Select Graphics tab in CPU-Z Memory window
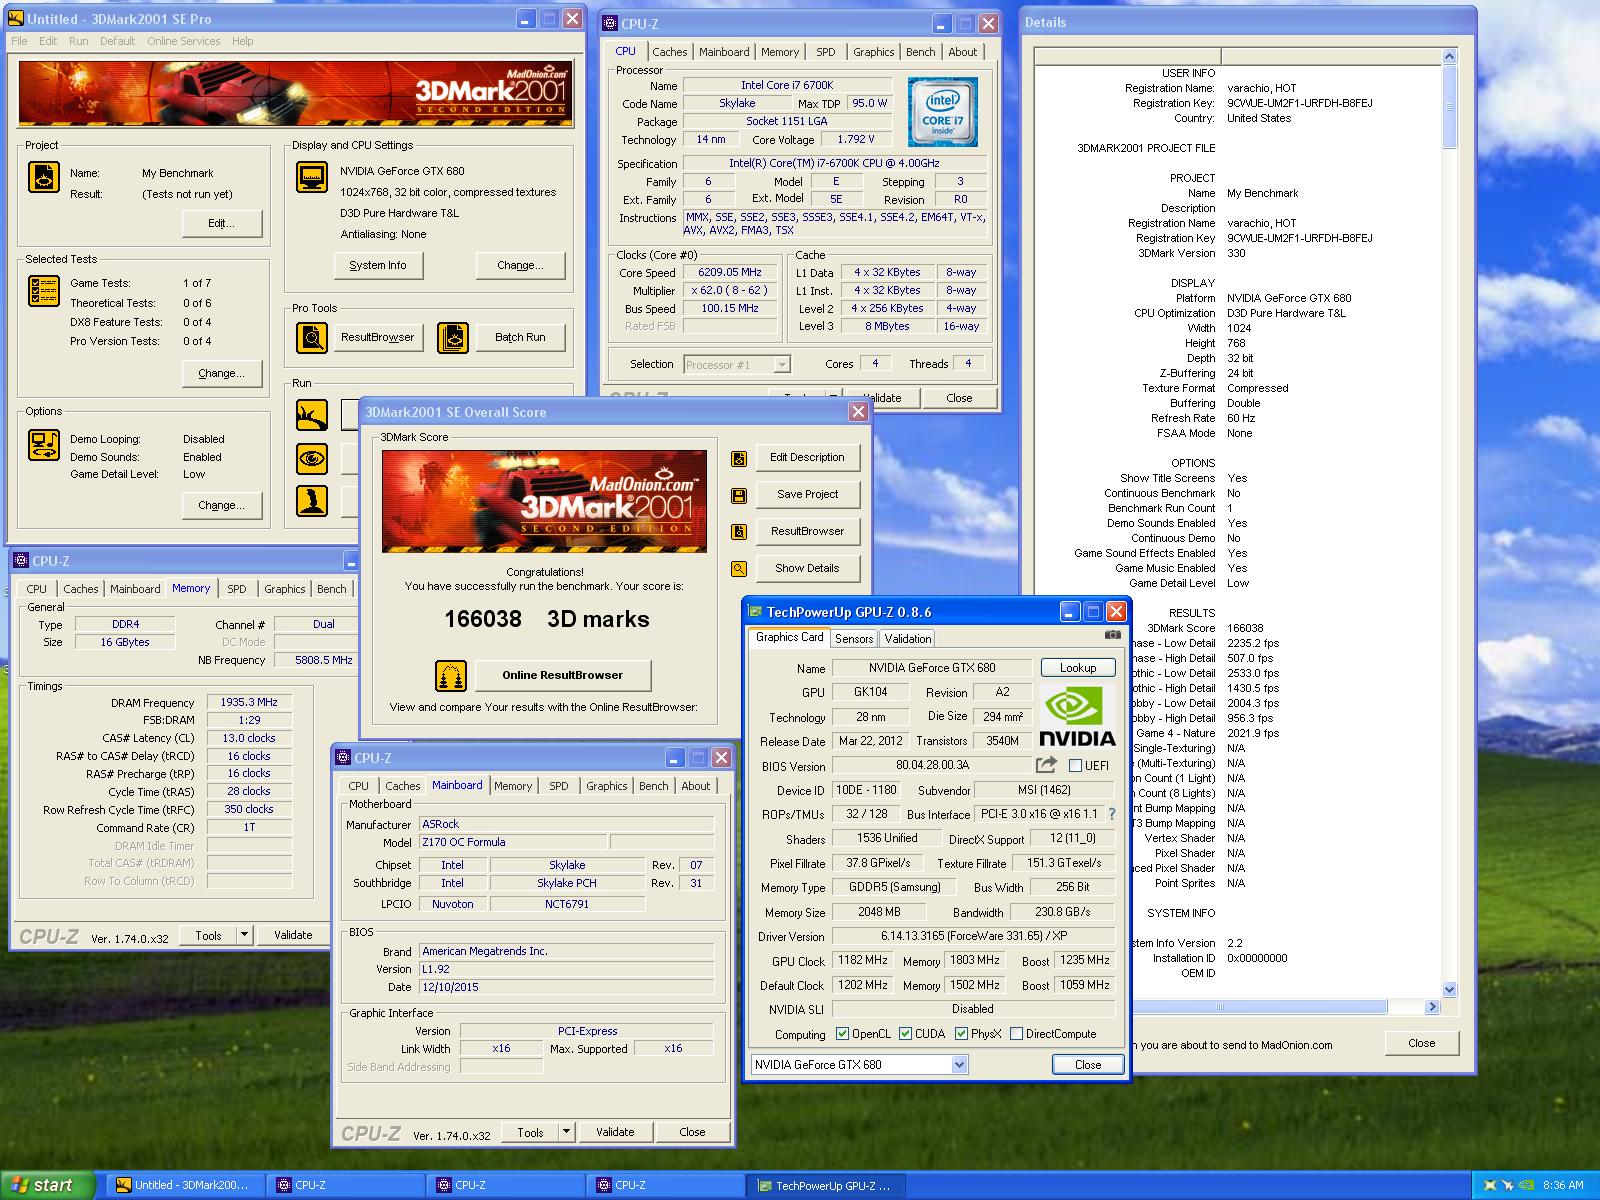Image resolution: width=1600 pixels, height=1200 pixels. point(285,589)
